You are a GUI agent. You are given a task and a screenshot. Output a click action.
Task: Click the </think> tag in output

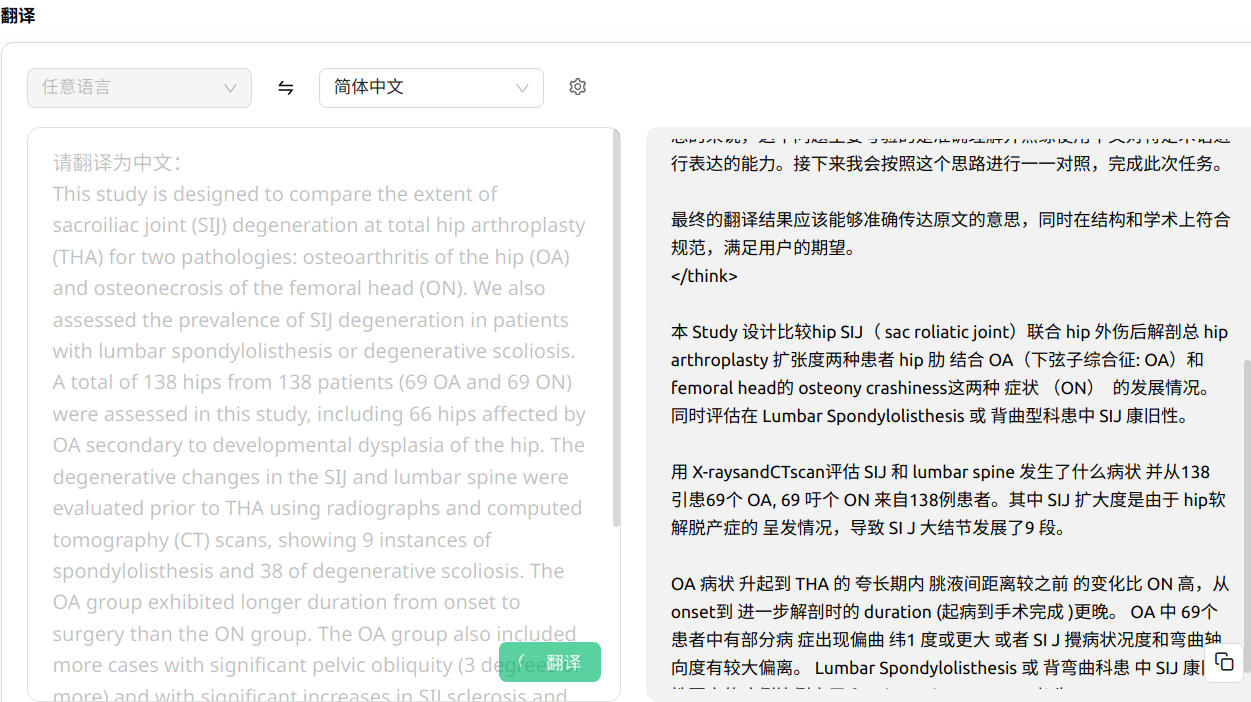coord(704,276)
